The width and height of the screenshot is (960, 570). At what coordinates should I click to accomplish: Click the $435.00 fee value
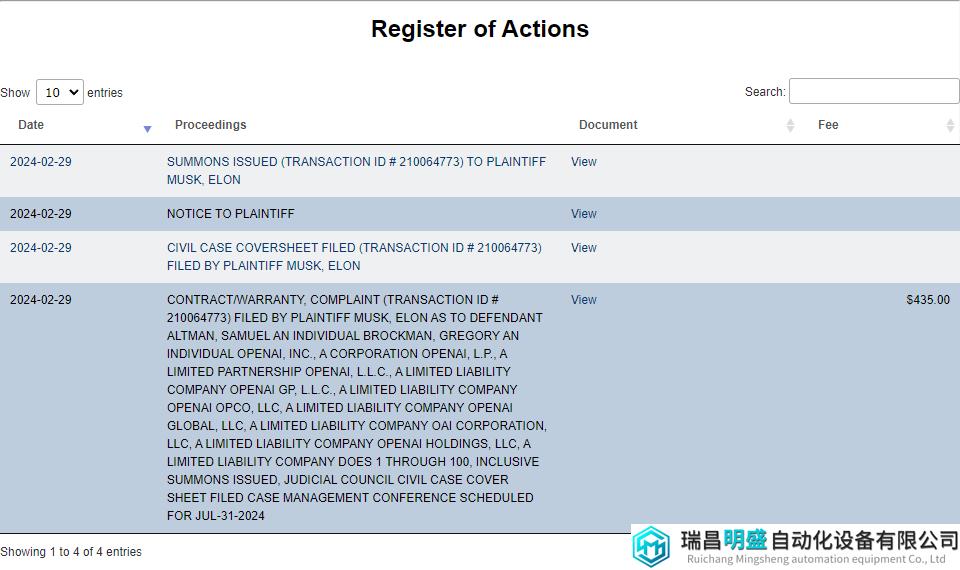click(928, 300)
